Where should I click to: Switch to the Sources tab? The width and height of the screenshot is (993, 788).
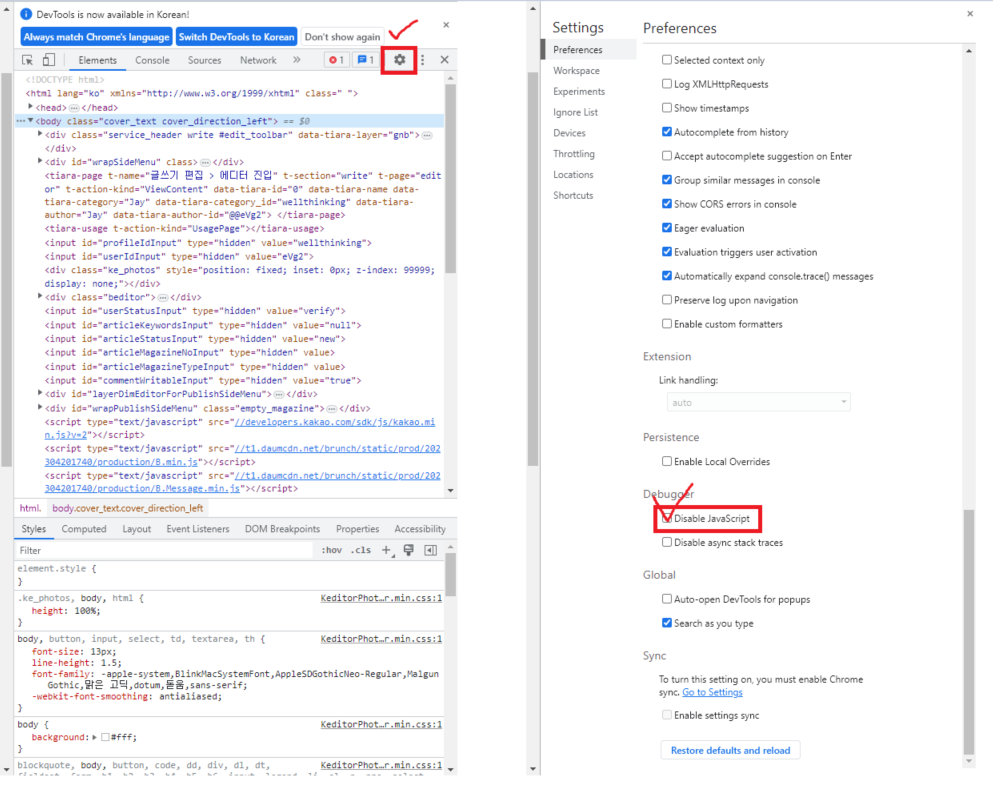[x=205, y=60]
